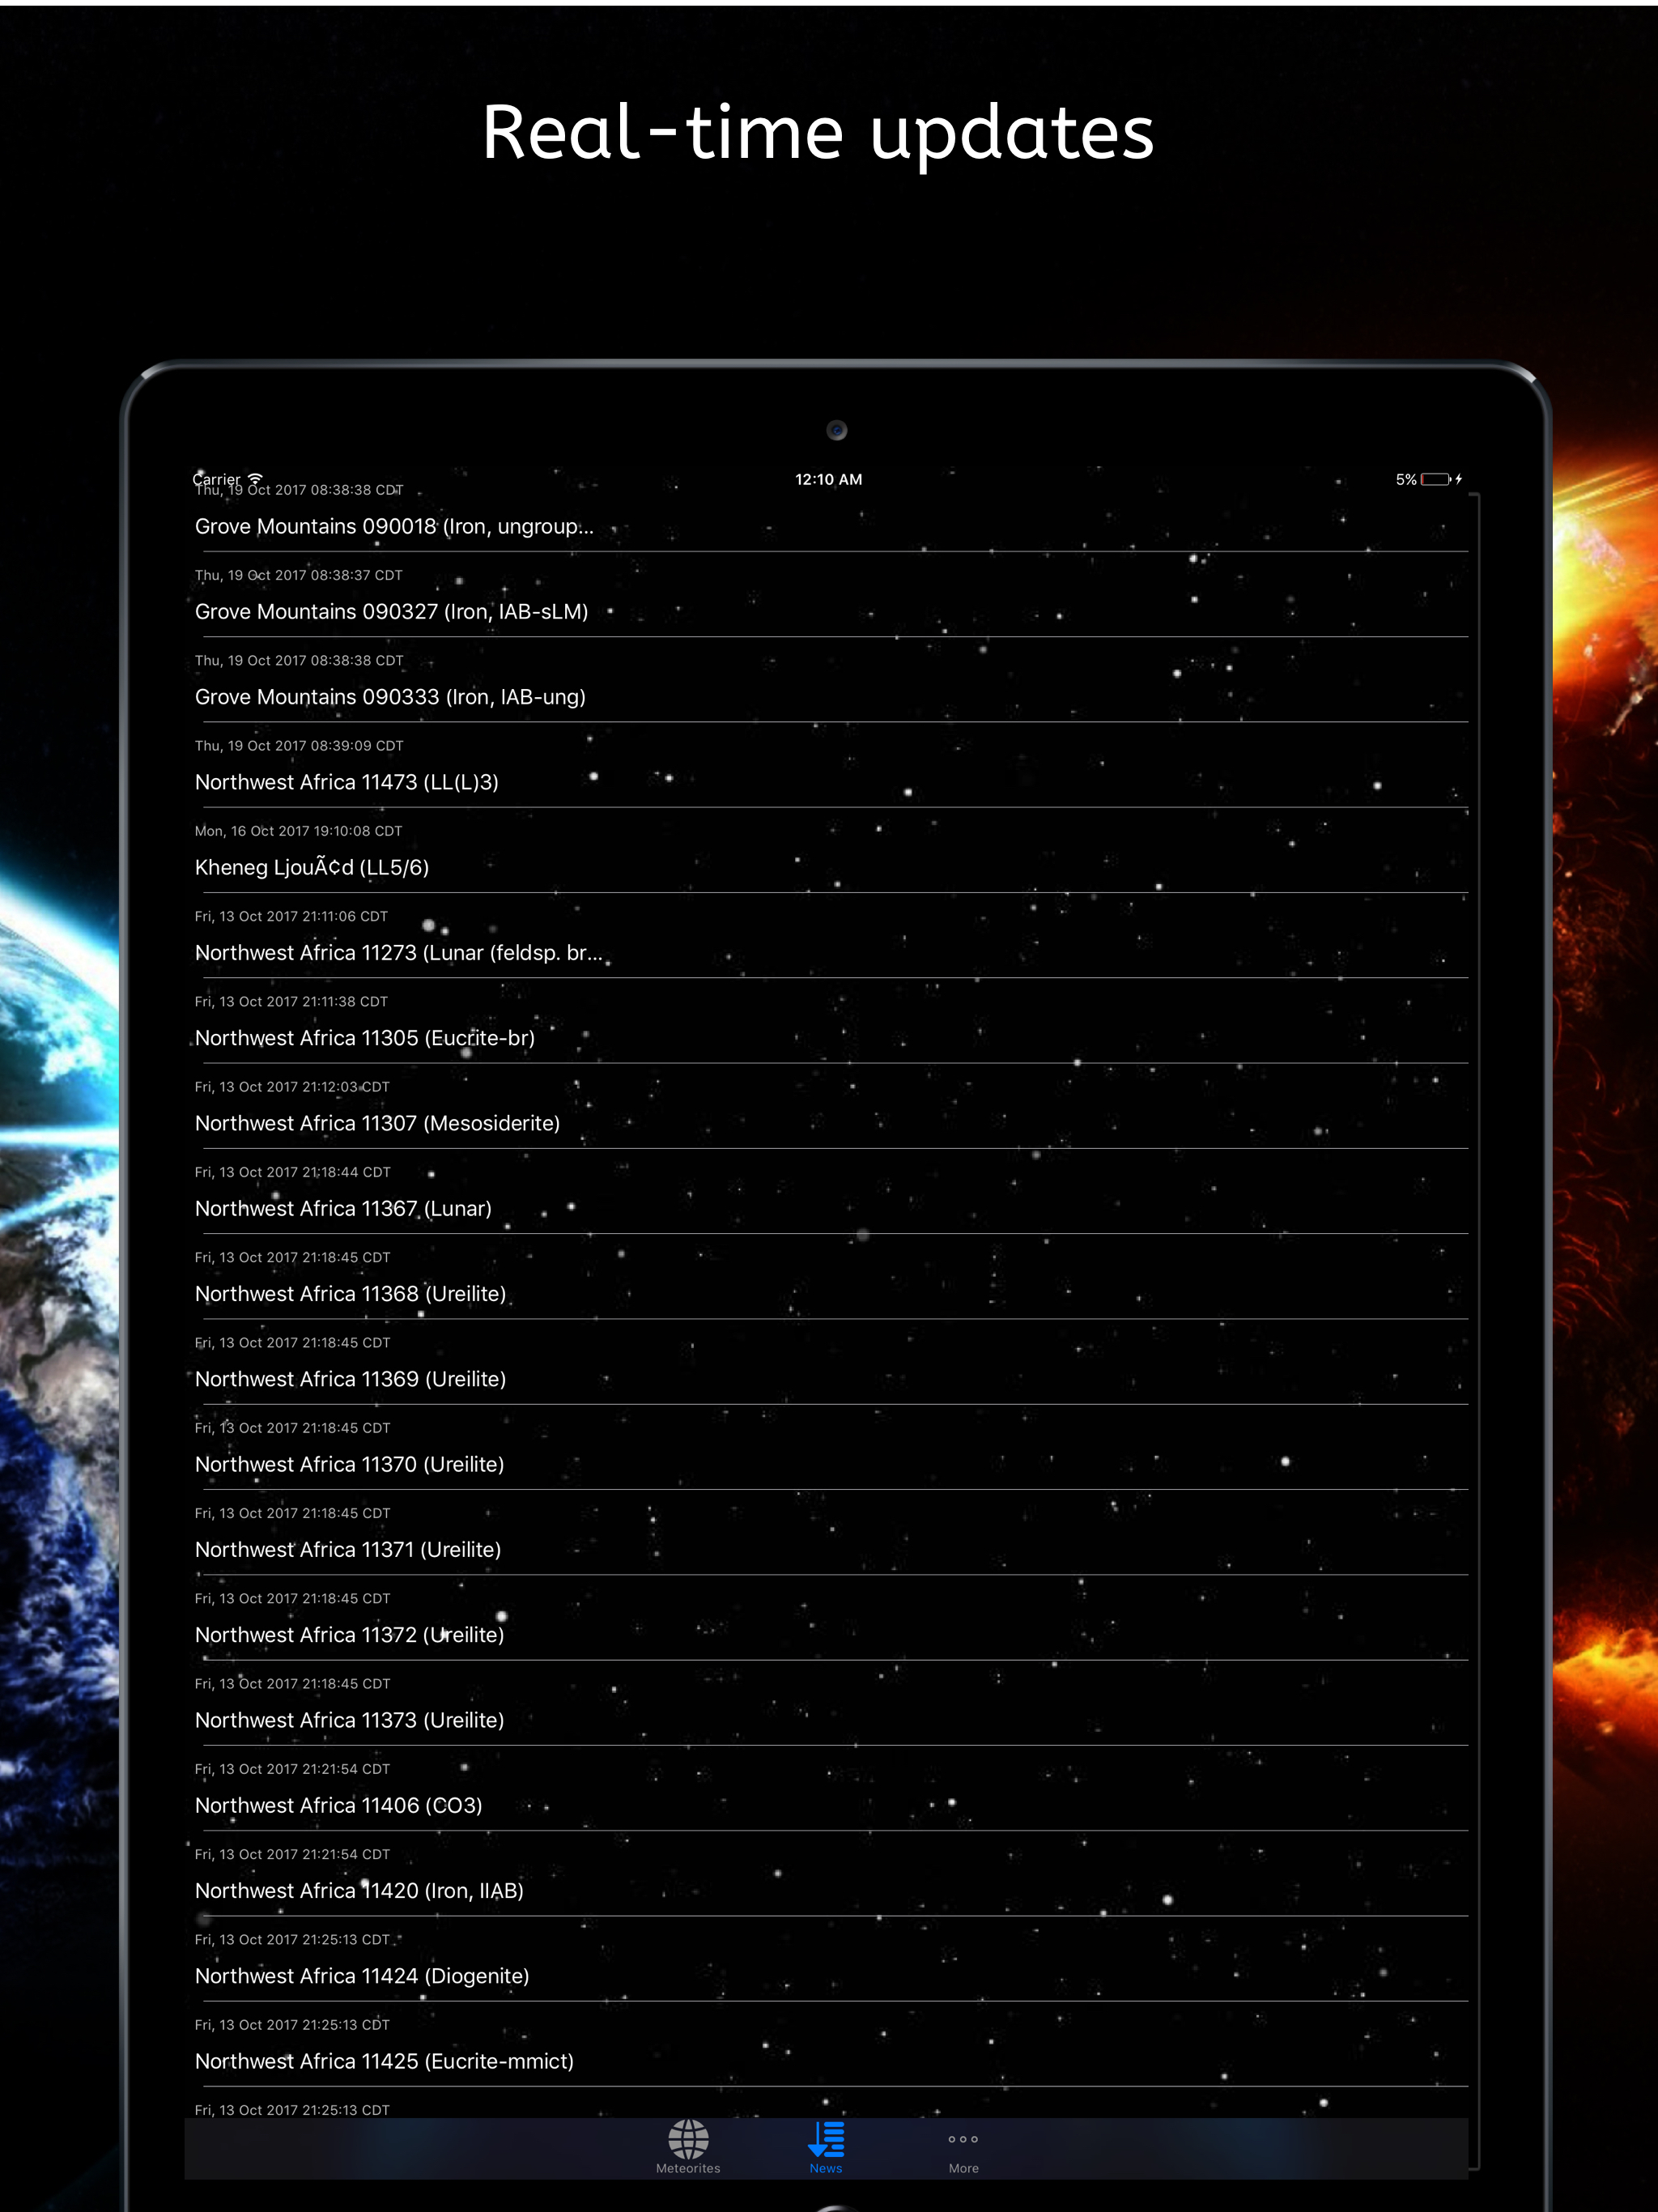This screenshot has width=1658, height=2212.
Task: Select the Kheneg Ljouâd (LL5/6) entry
Action: coord(312,867)
